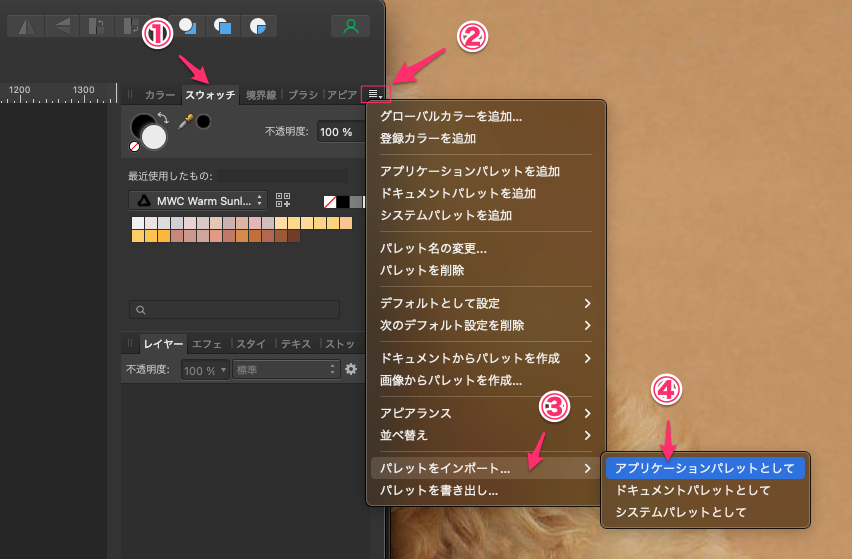The height and width of the screenshot is (559, 852).
Task: Click the swap fill and stroke arrows
Action: pyautogui.click(x=163, y=117)
